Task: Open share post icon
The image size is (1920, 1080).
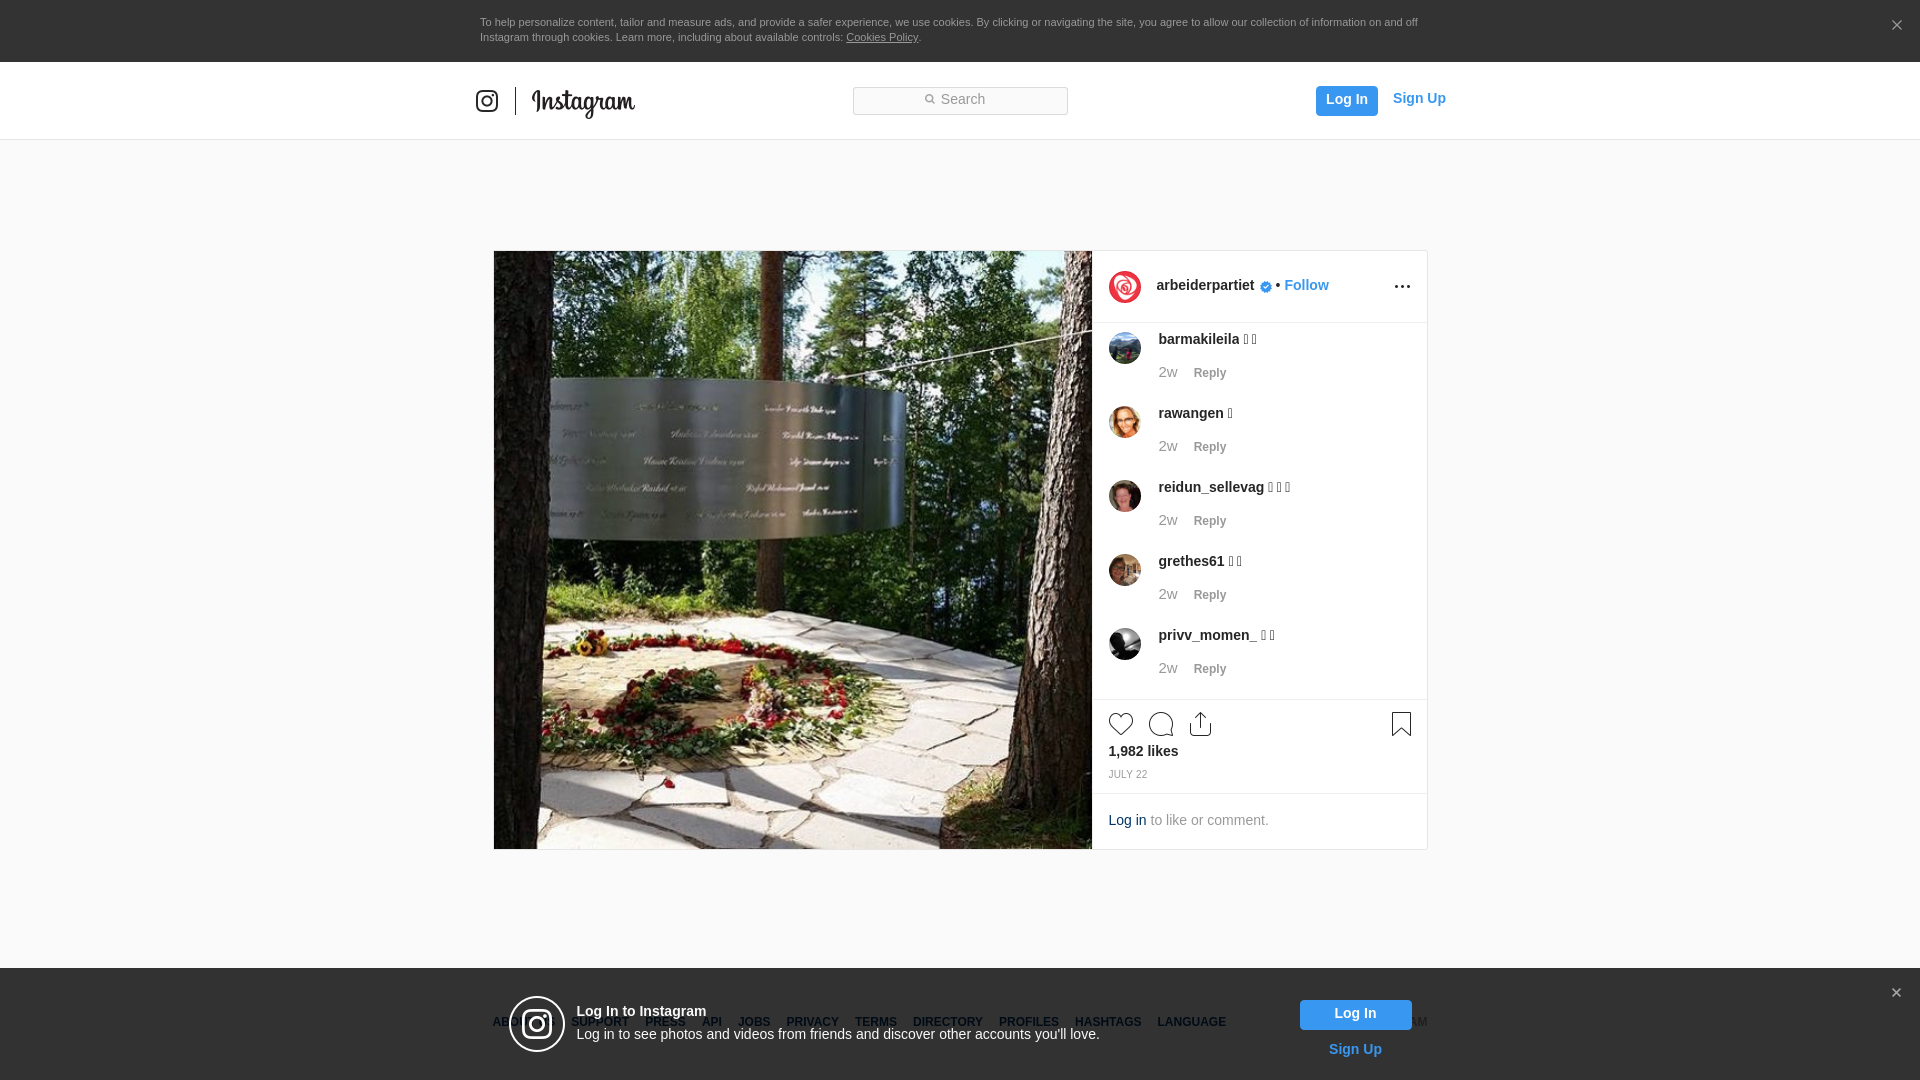Action: (1200, 724)
